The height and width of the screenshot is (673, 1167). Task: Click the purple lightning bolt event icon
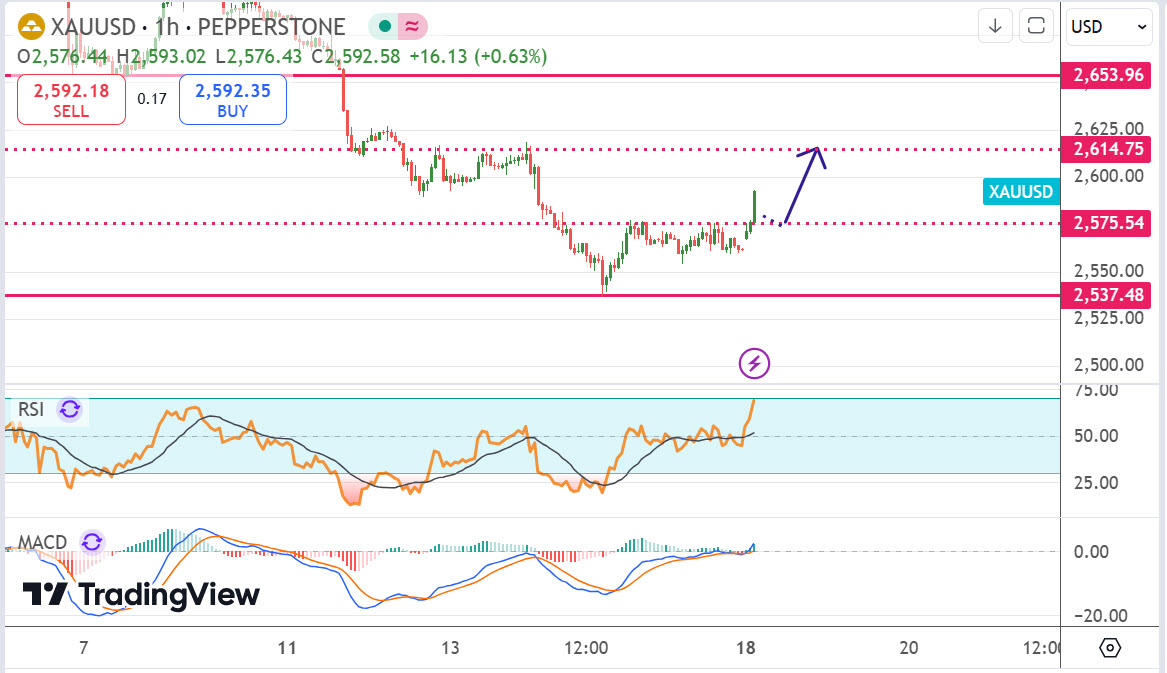coord(754,363)
